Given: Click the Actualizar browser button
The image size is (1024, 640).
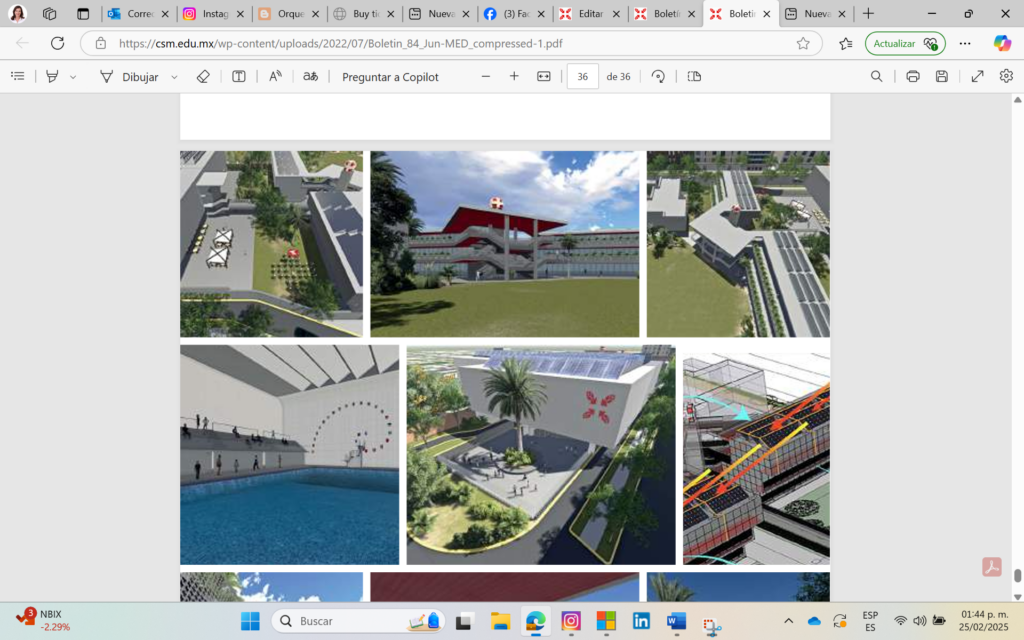Looking at the screenshot, I should [904, 43].
